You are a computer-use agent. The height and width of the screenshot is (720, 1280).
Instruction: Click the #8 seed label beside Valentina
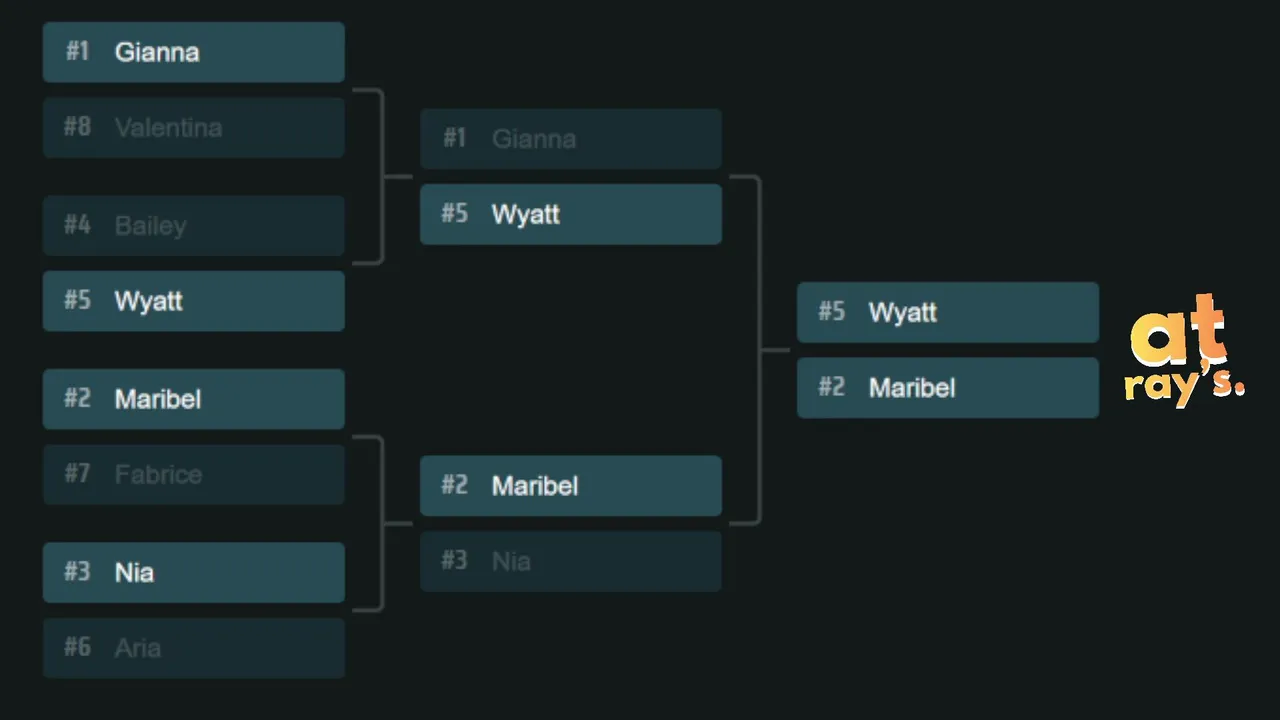pos(77,127)
